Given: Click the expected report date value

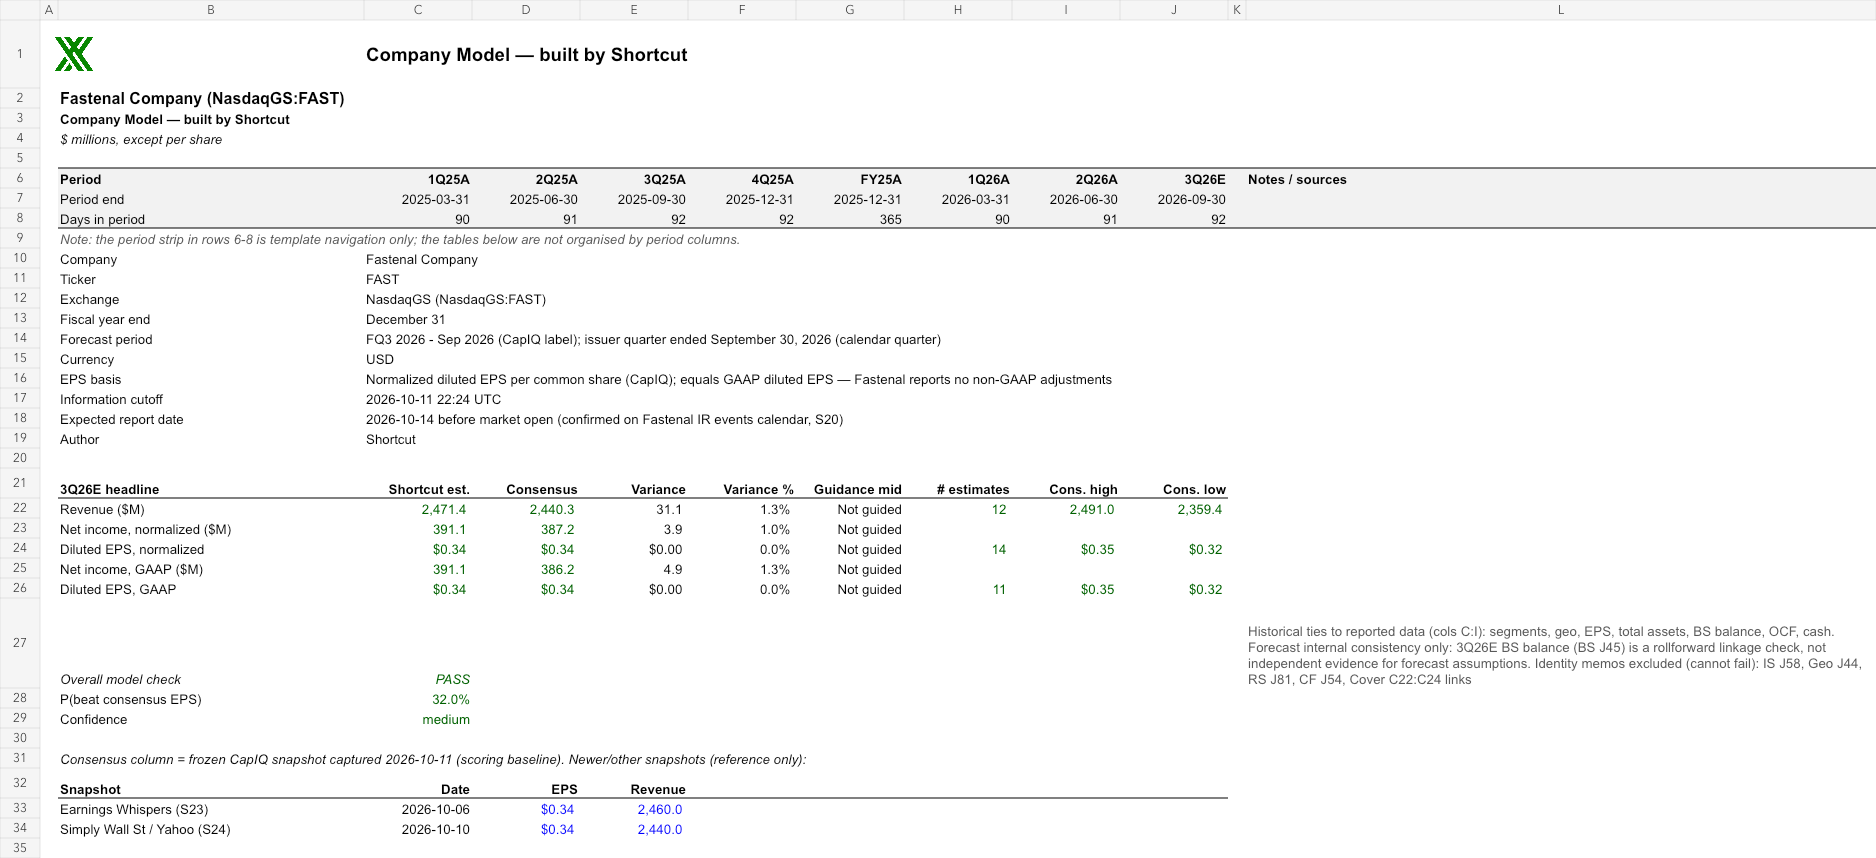Looking at the screenshot, I should (604, 420).
